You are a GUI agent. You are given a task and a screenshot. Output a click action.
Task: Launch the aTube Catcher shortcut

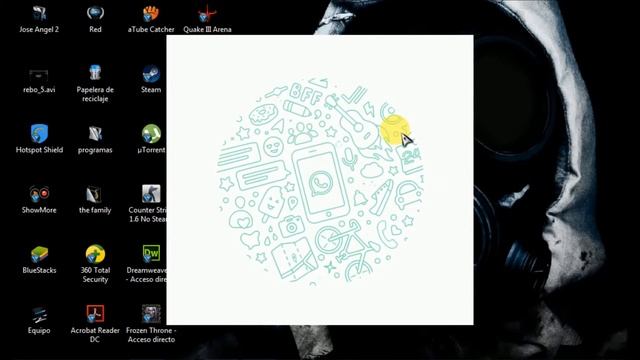pyautogui.click(x=151, y=14)
